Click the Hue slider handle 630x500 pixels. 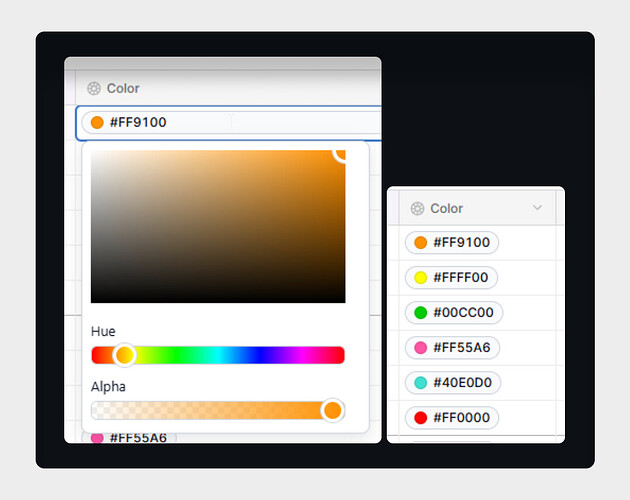click(x=125, y=355)
